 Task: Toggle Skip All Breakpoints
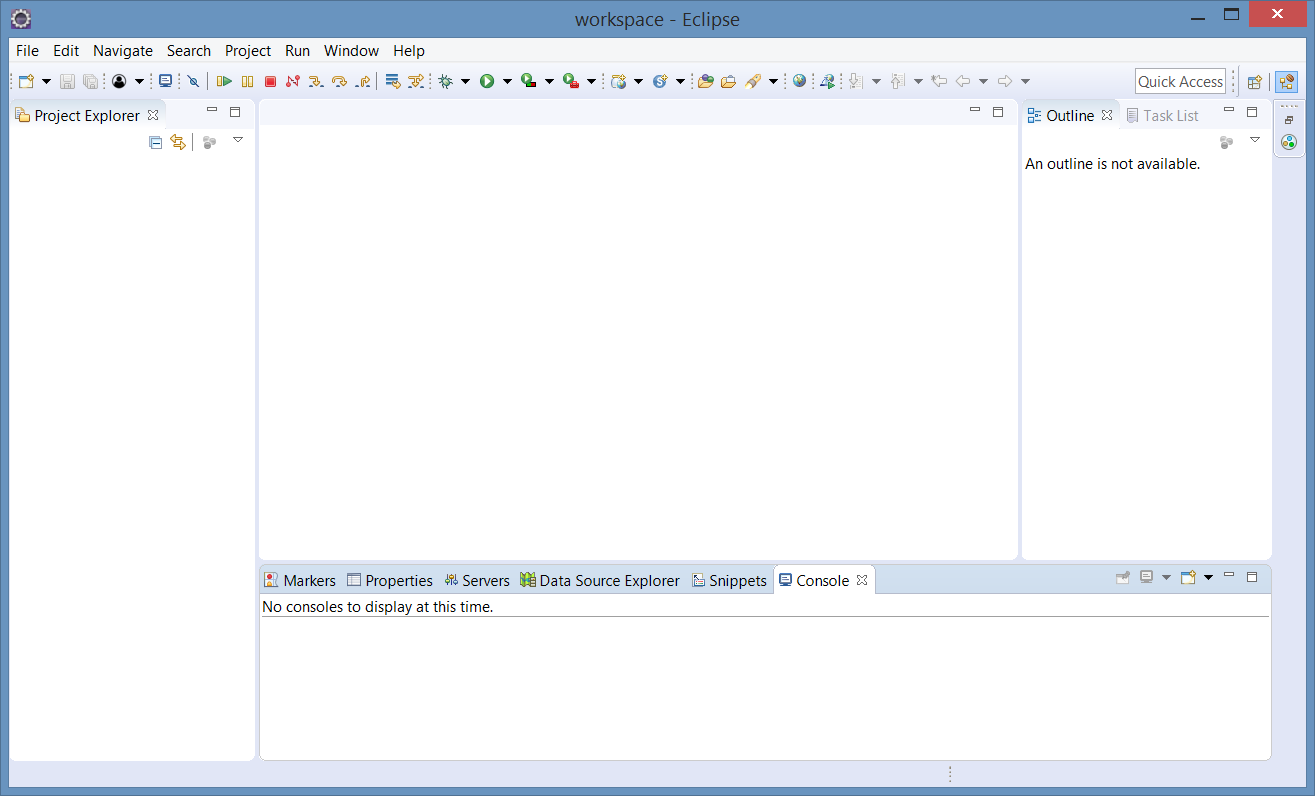click(x=193, y=81)
